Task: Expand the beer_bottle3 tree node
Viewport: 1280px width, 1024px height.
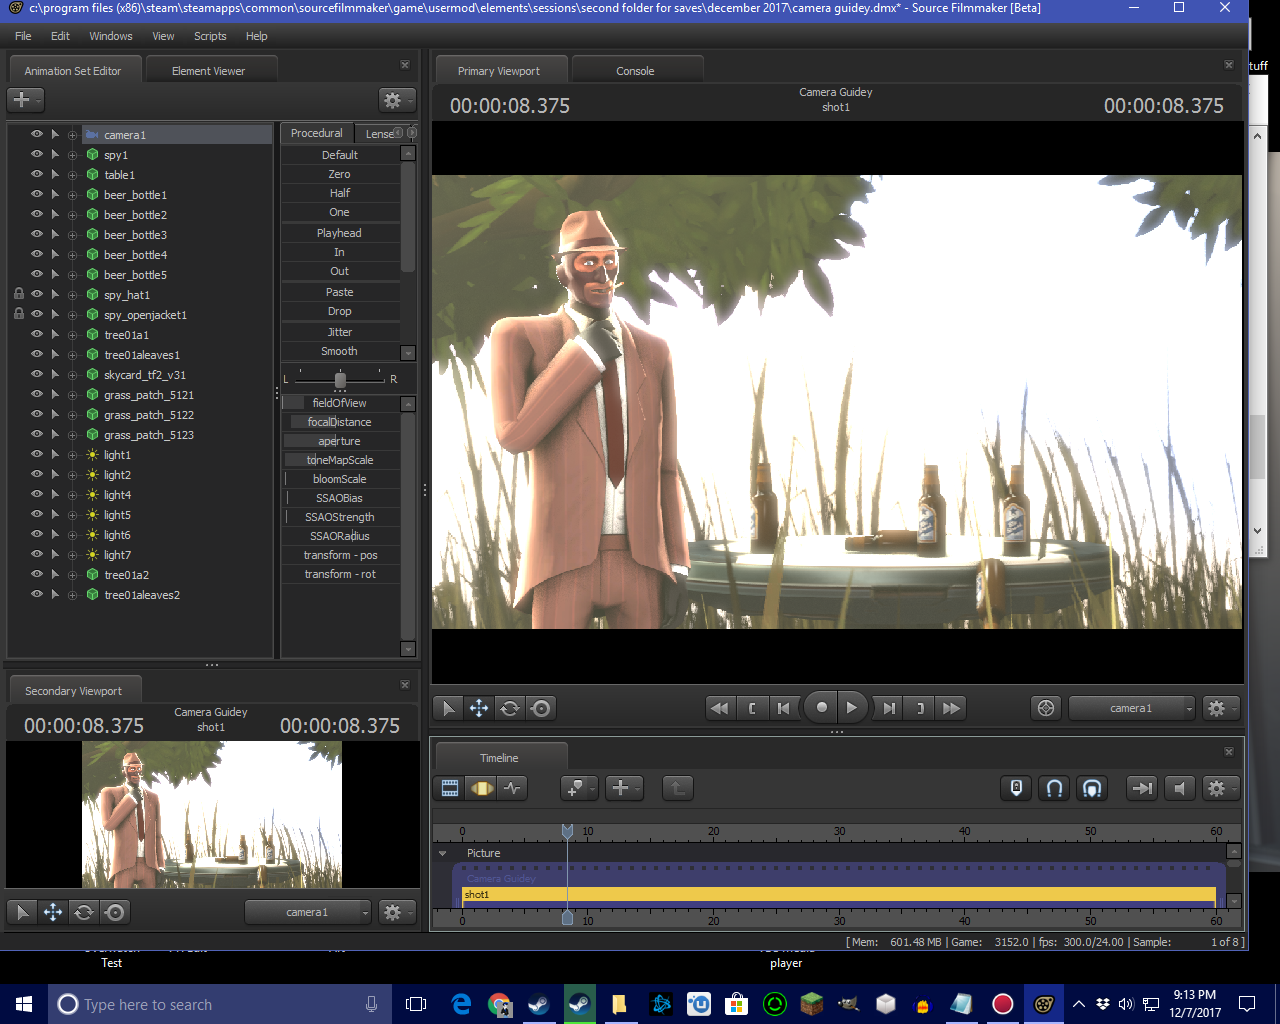Action: (x=72, y=235)
